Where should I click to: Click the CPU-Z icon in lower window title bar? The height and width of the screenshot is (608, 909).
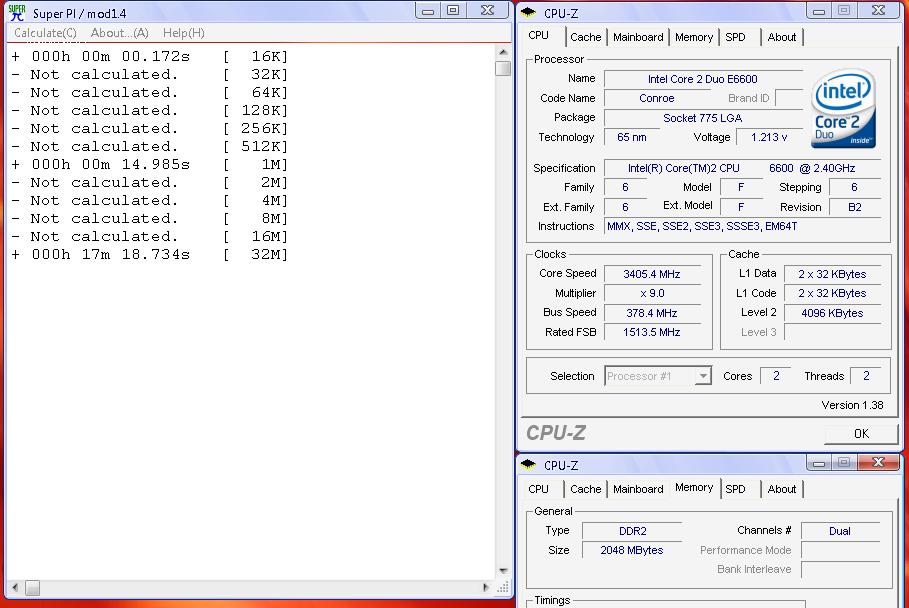pyautogui.click(x=528, y=464)
